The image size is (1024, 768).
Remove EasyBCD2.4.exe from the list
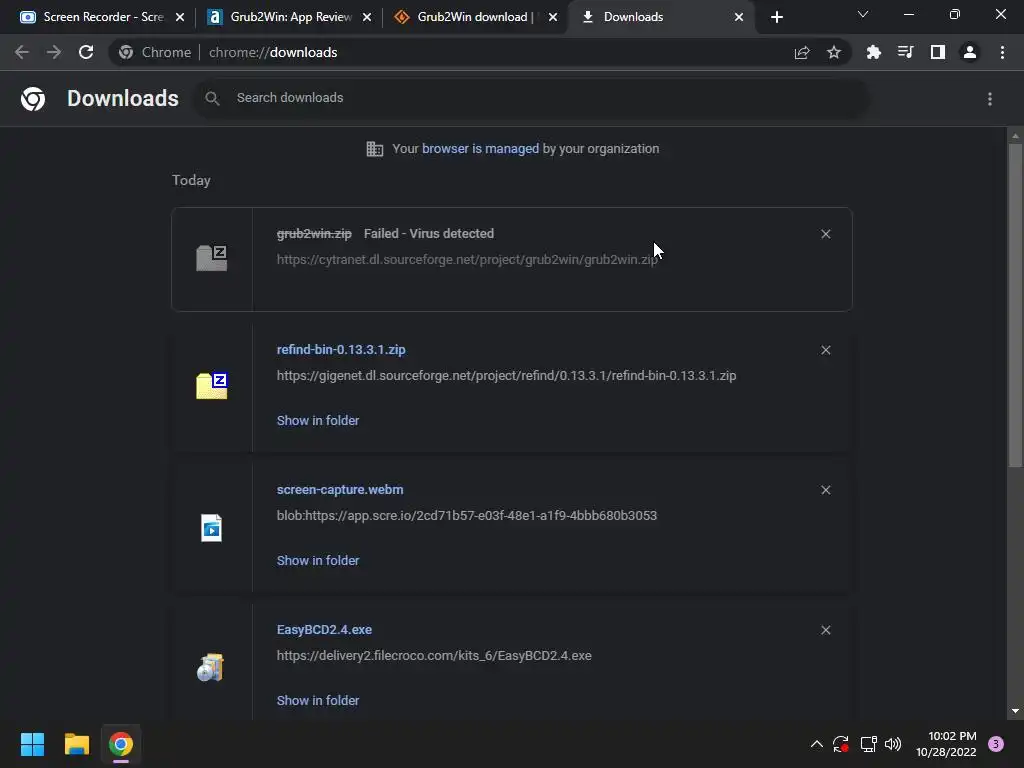pos(825,630)
